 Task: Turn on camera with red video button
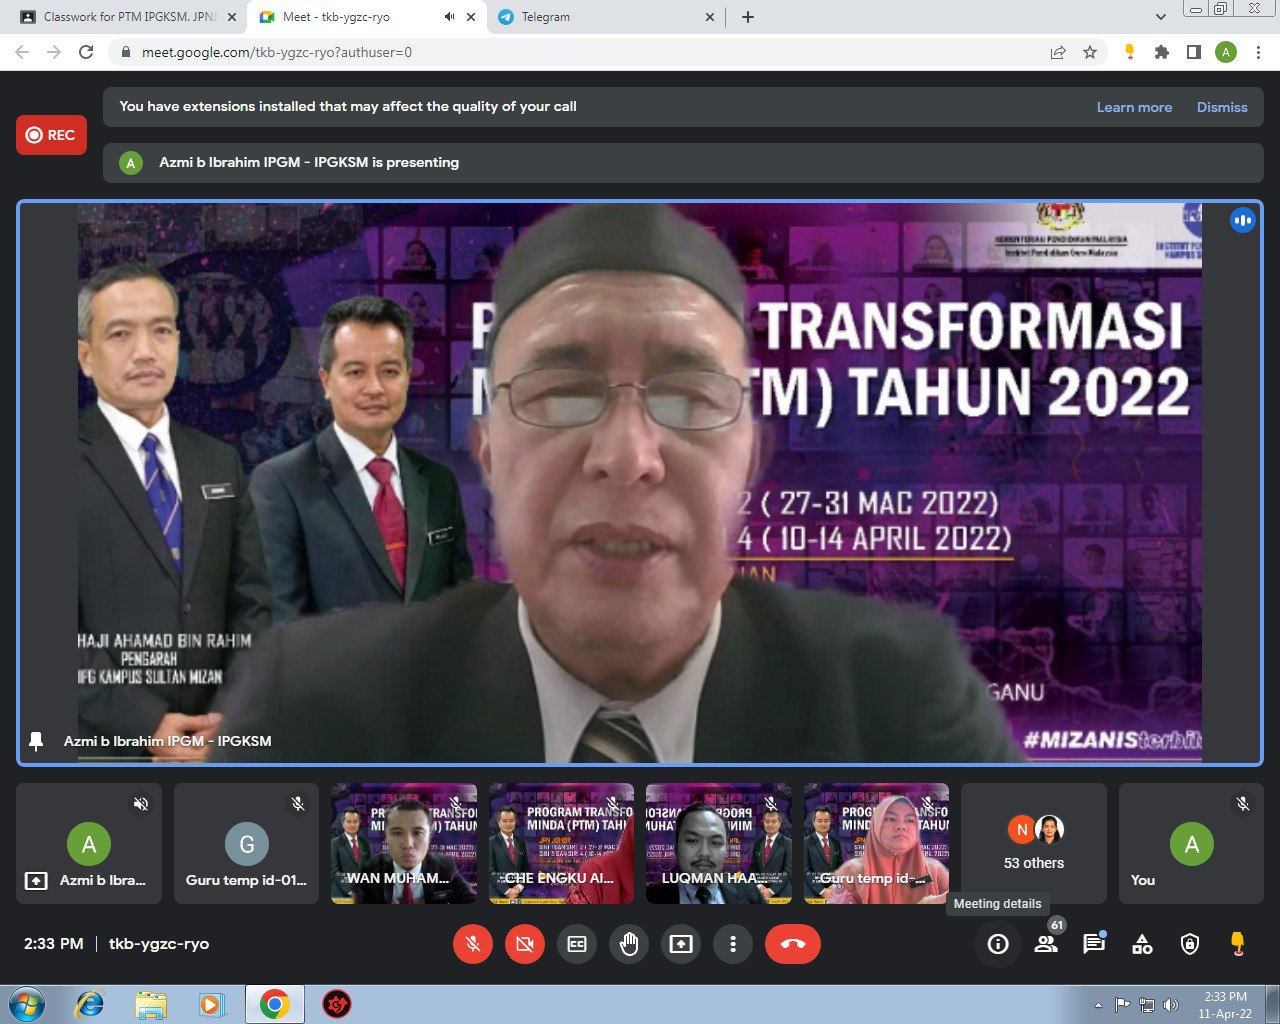tap(525, 944)
